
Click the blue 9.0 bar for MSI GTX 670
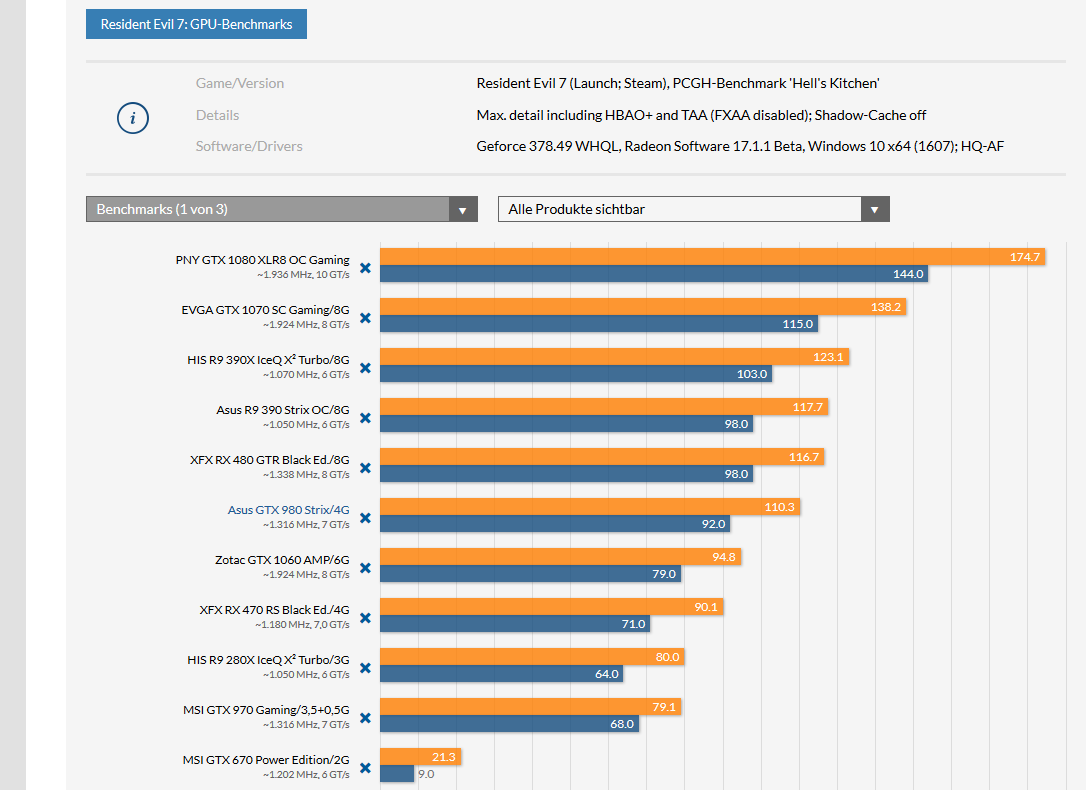pos(397,773)
